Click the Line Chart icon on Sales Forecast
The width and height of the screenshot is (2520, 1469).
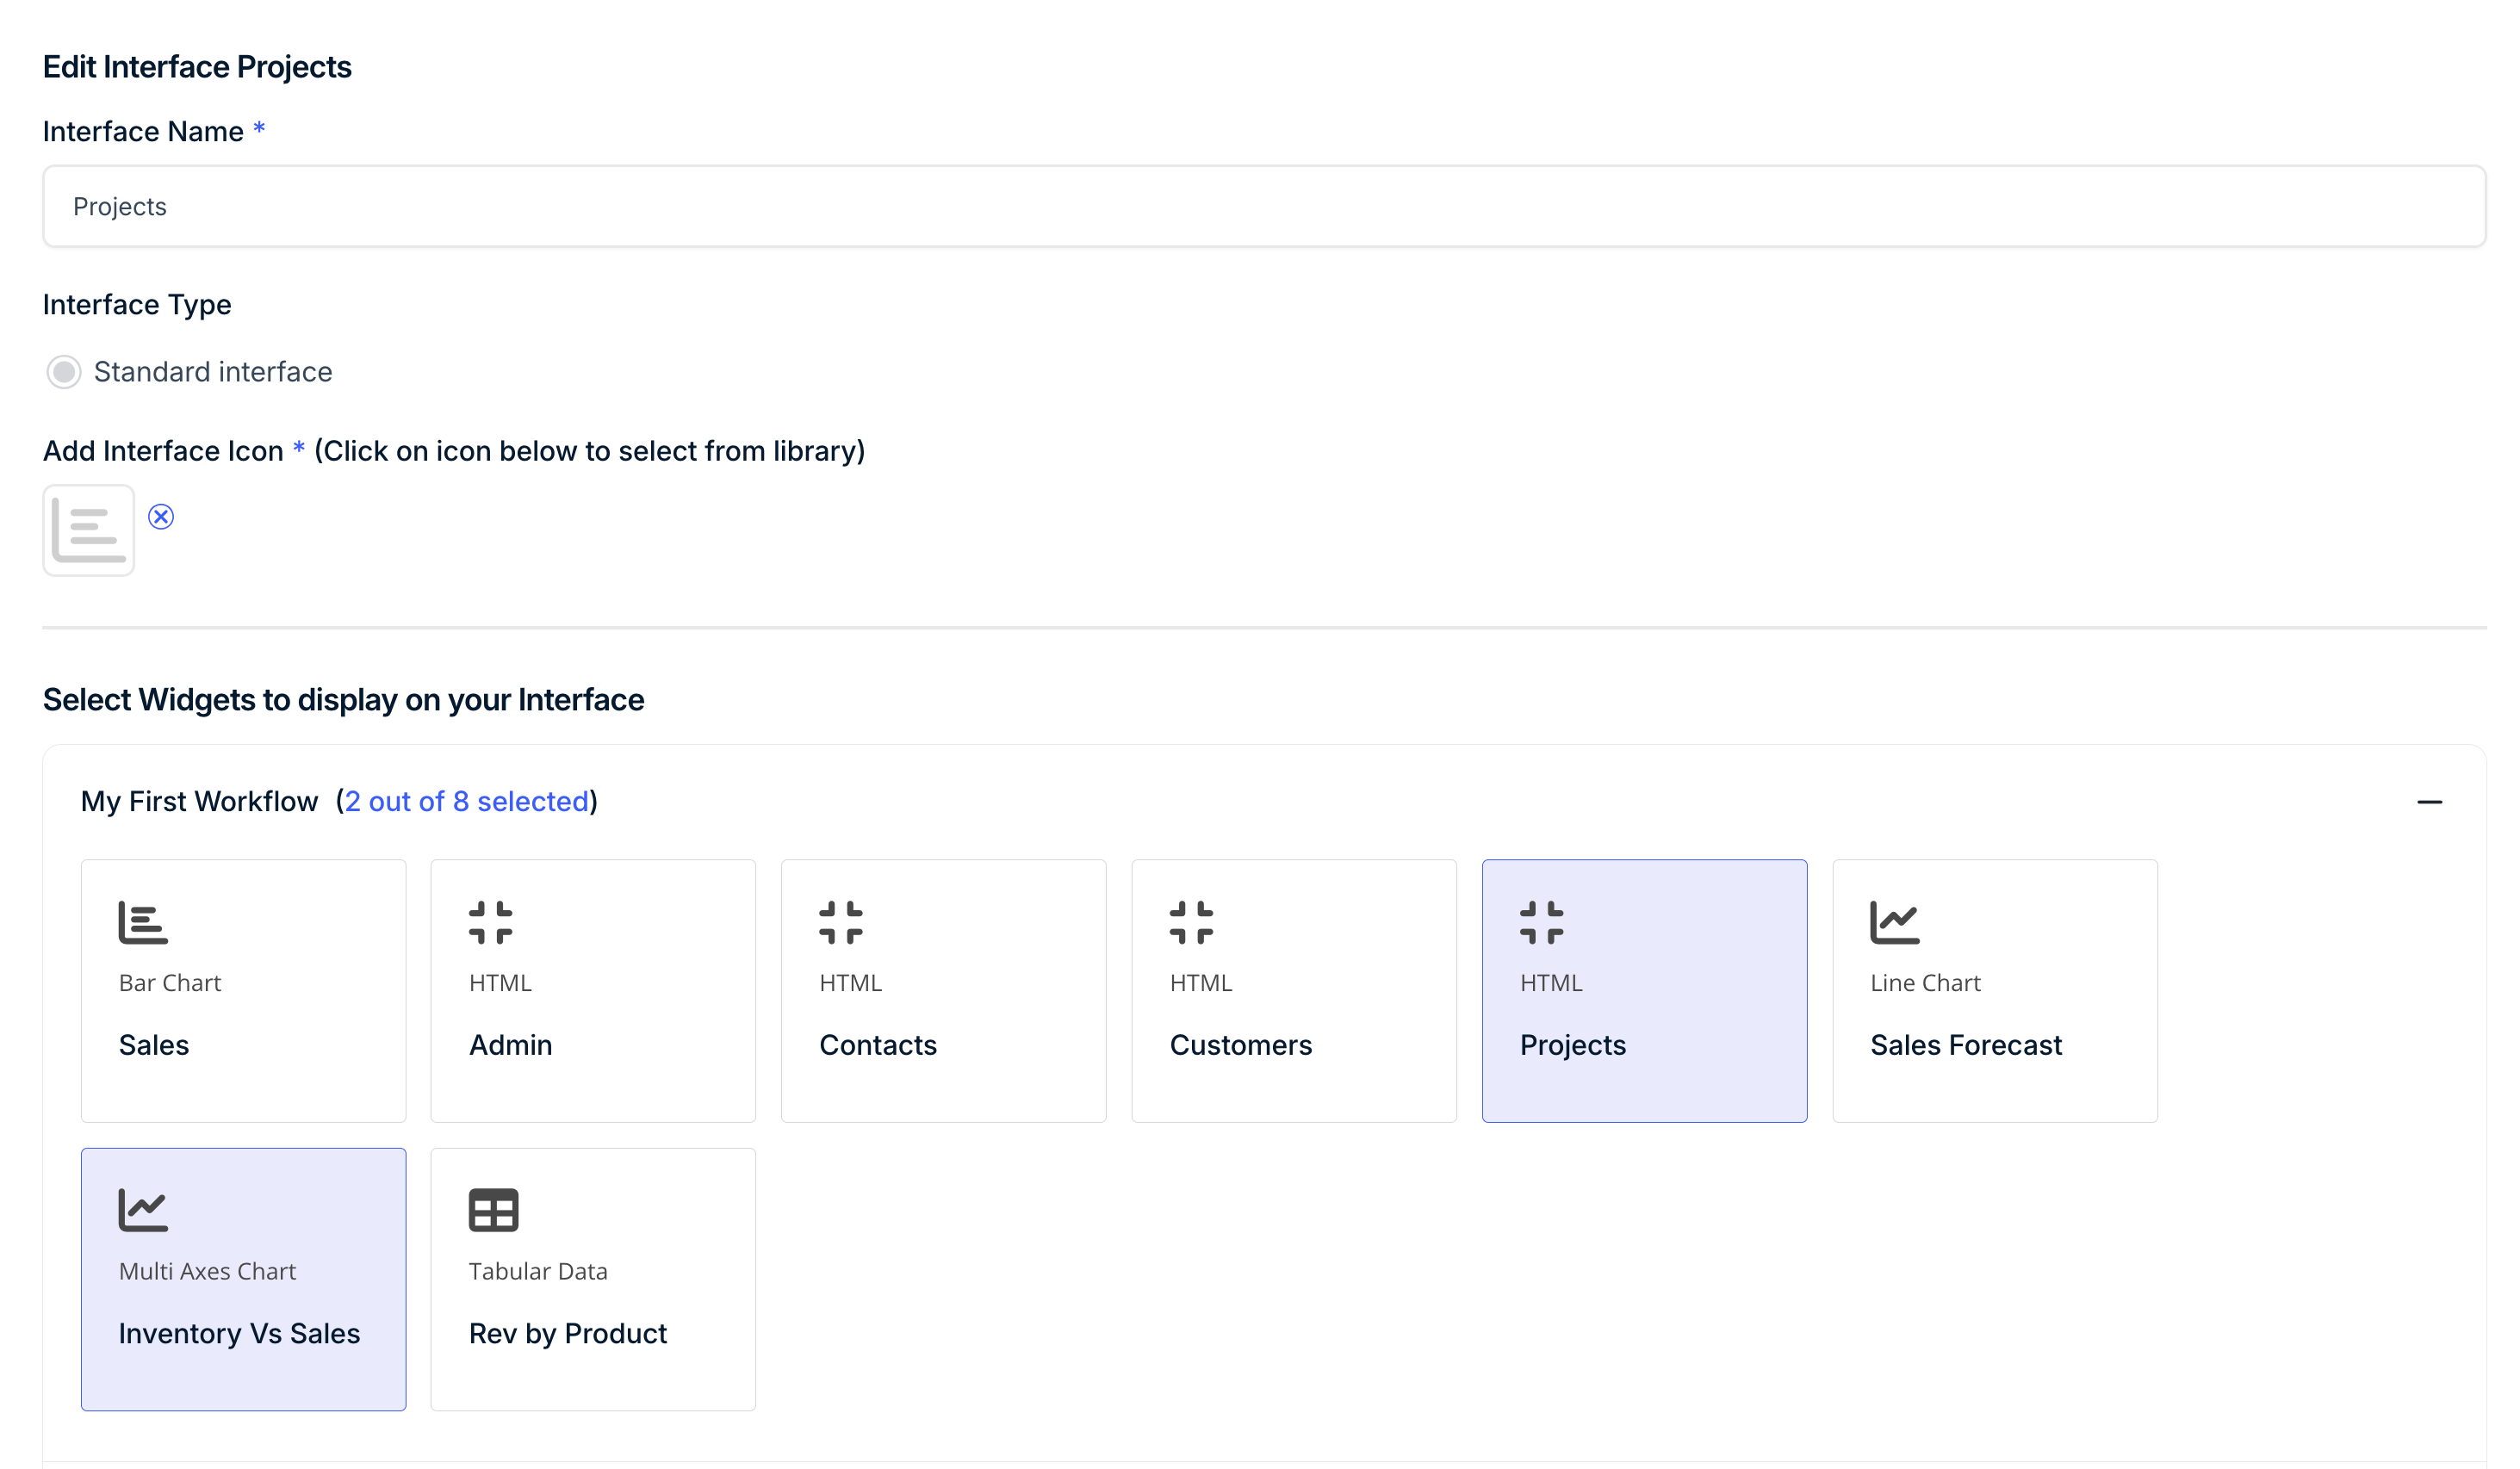[x=1895, y=922]
